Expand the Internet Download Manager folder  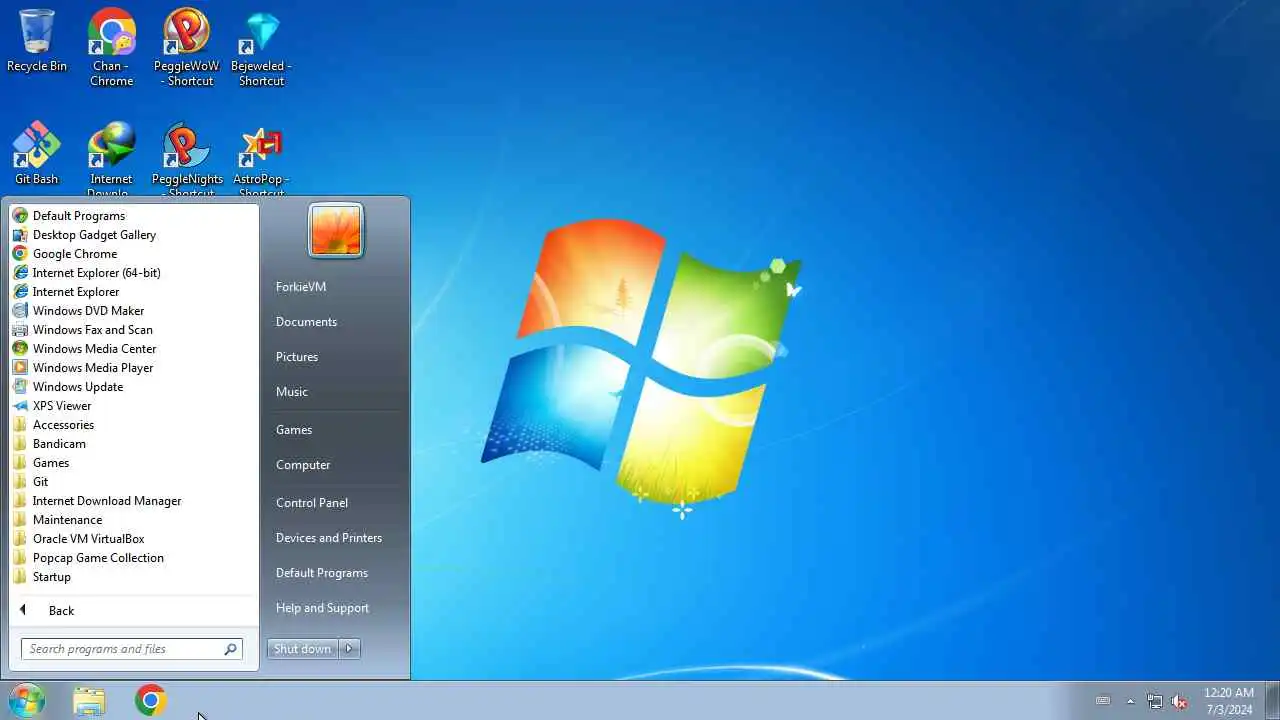(134, 501)
